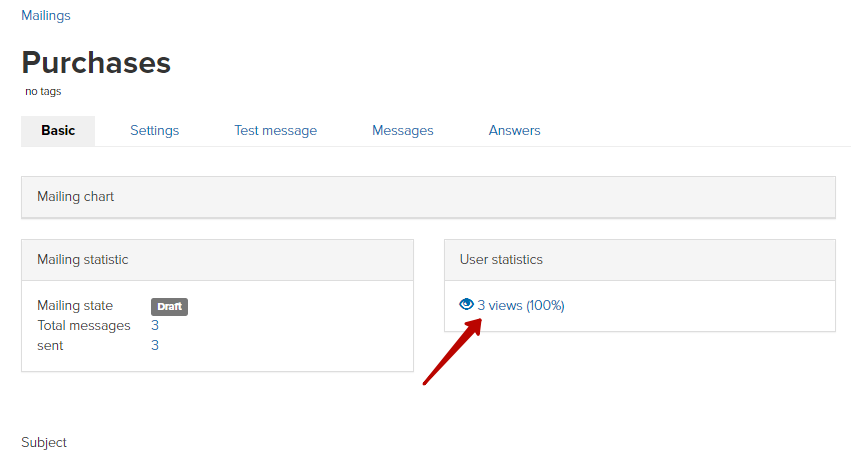This screenshot has height=456, width=851.
Task: Click the Subject label
Action: 44,442
